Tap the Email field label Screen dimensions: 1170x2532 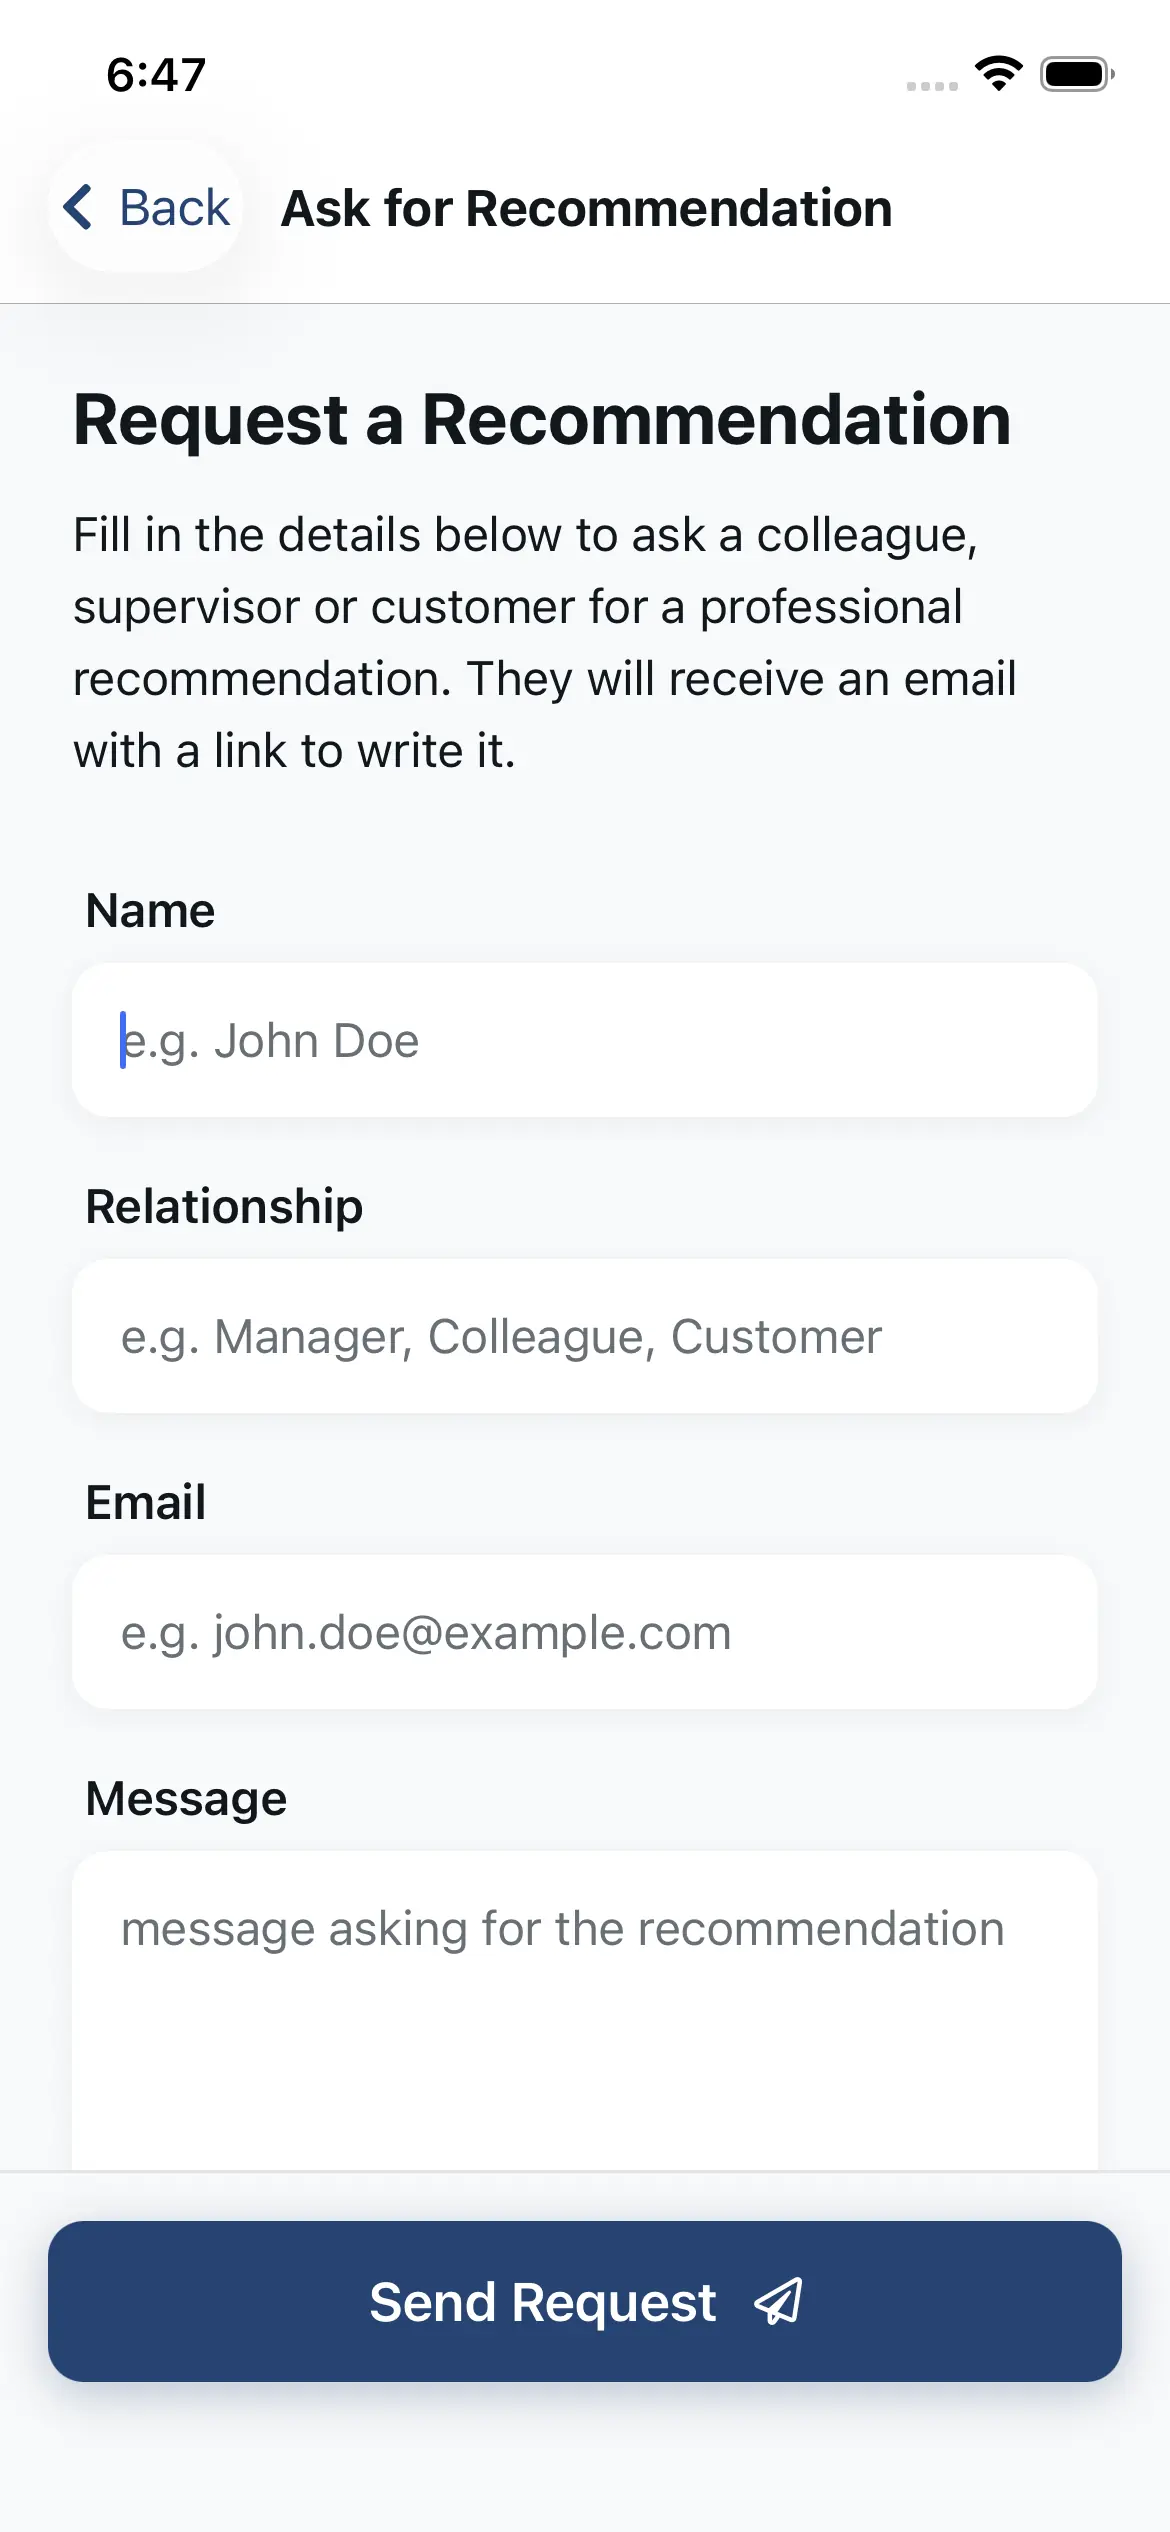146,1502
